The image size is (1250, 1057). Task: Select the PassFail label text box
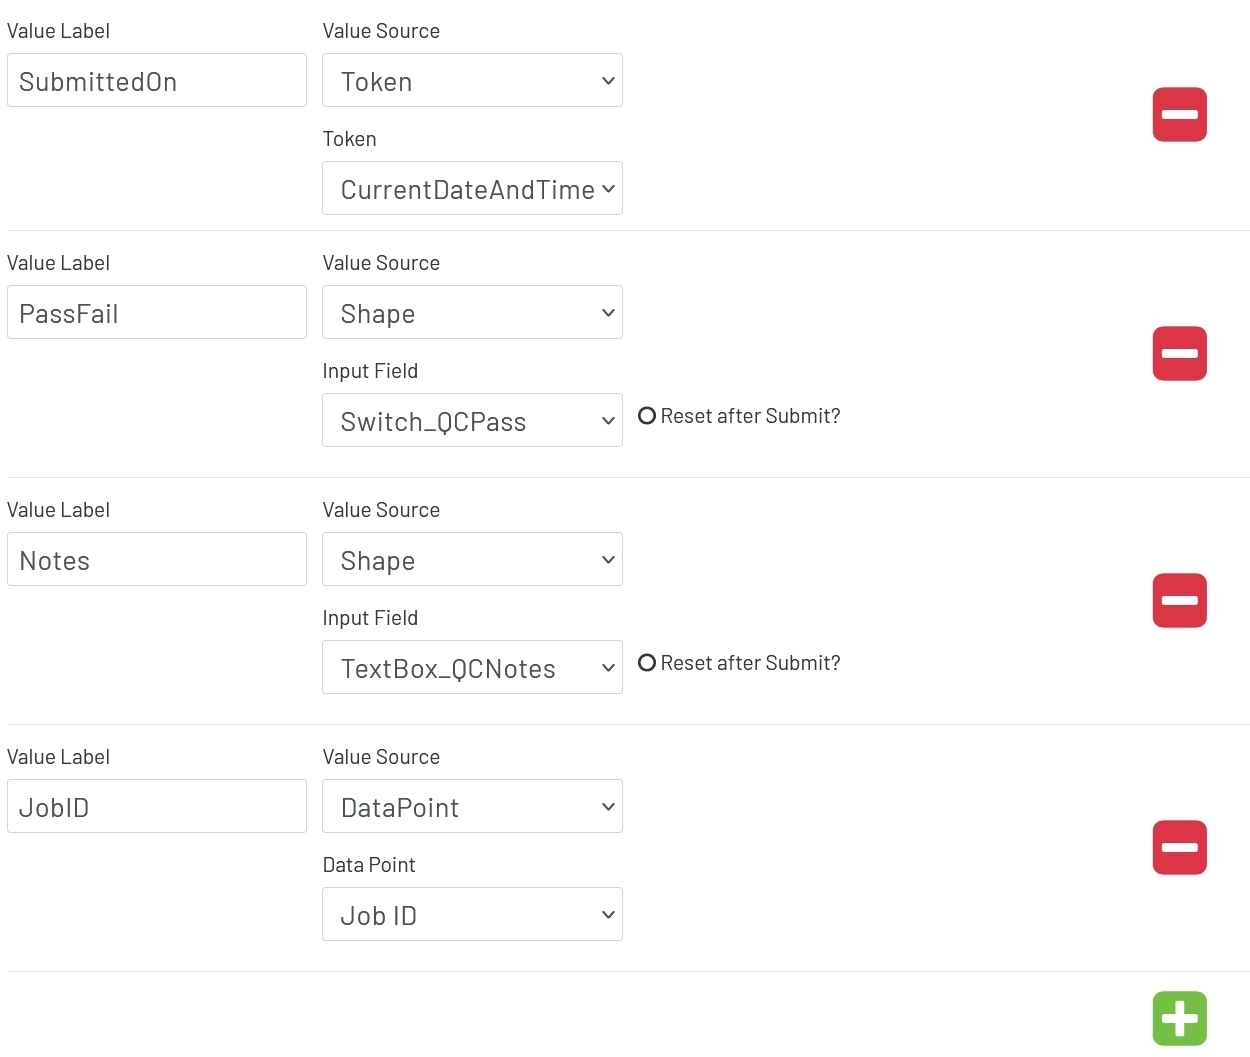point(156,312)
